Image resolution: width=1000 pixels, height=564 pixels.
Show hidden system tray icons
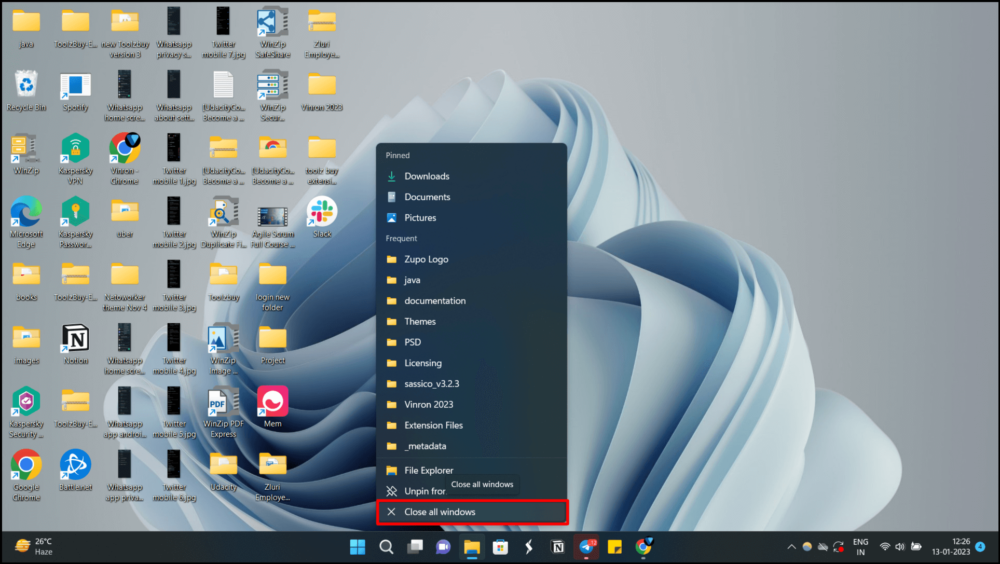pos(791,547)
